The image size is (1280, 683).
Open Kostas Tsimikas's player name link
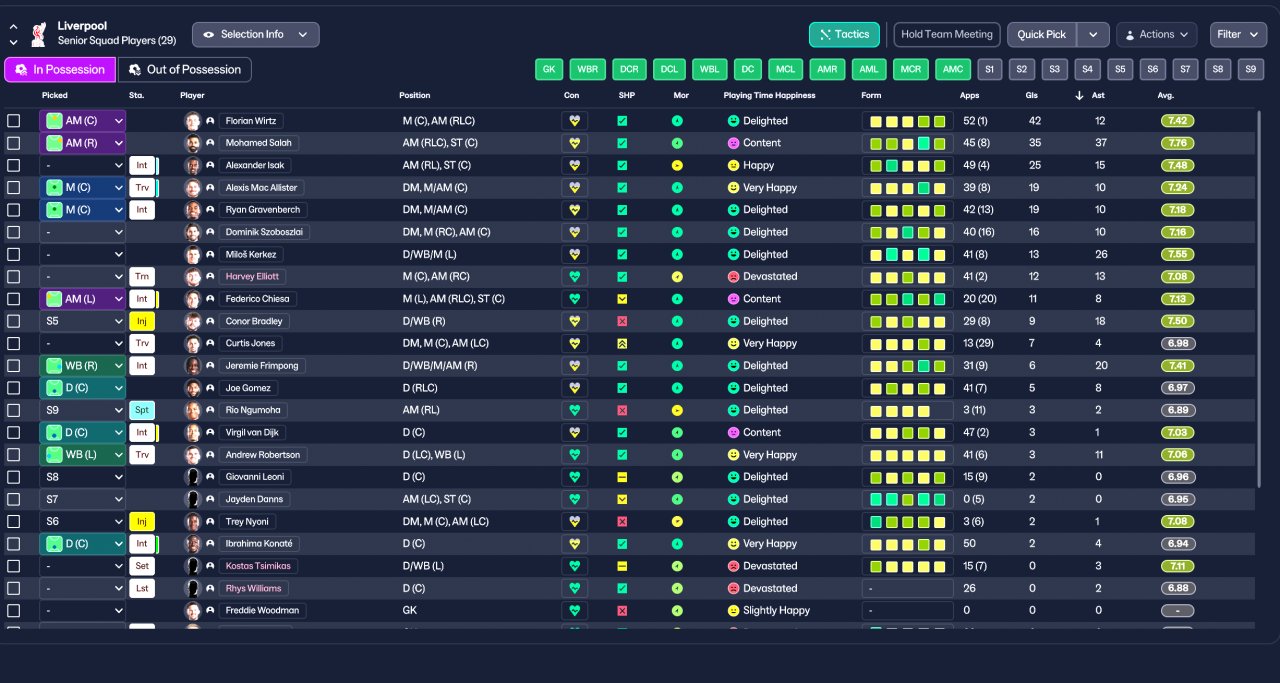click(258, 566)
